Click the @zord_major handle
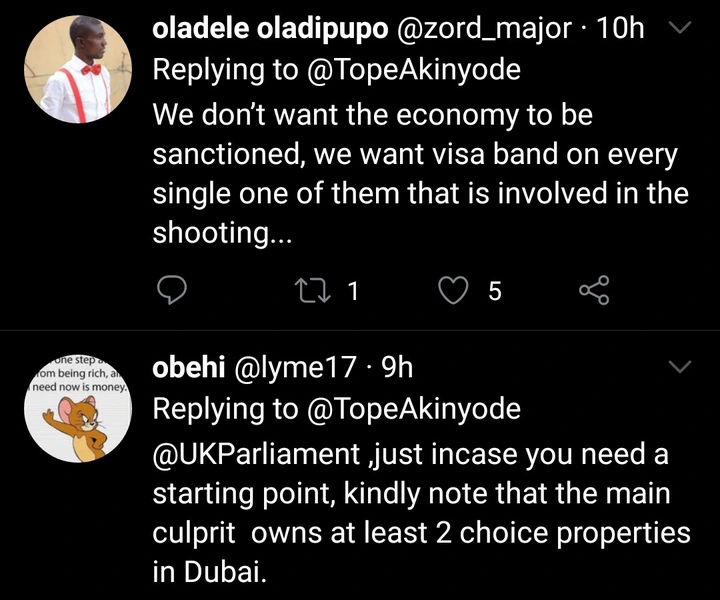This screenshot has width=720, height=600. (483, 30)
